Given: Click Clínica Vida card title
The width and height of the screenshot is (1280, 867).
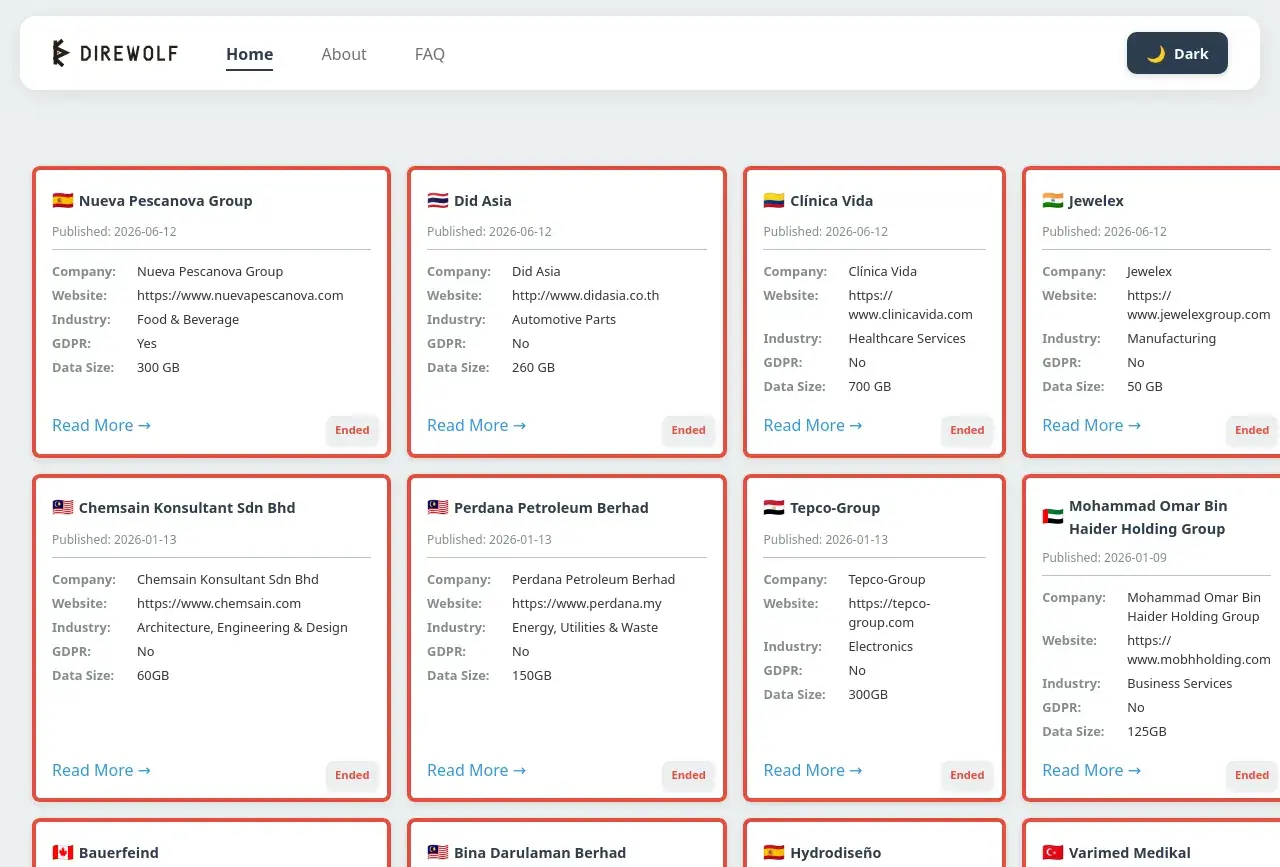Looking at the screenshot, I should click(831, 200).
